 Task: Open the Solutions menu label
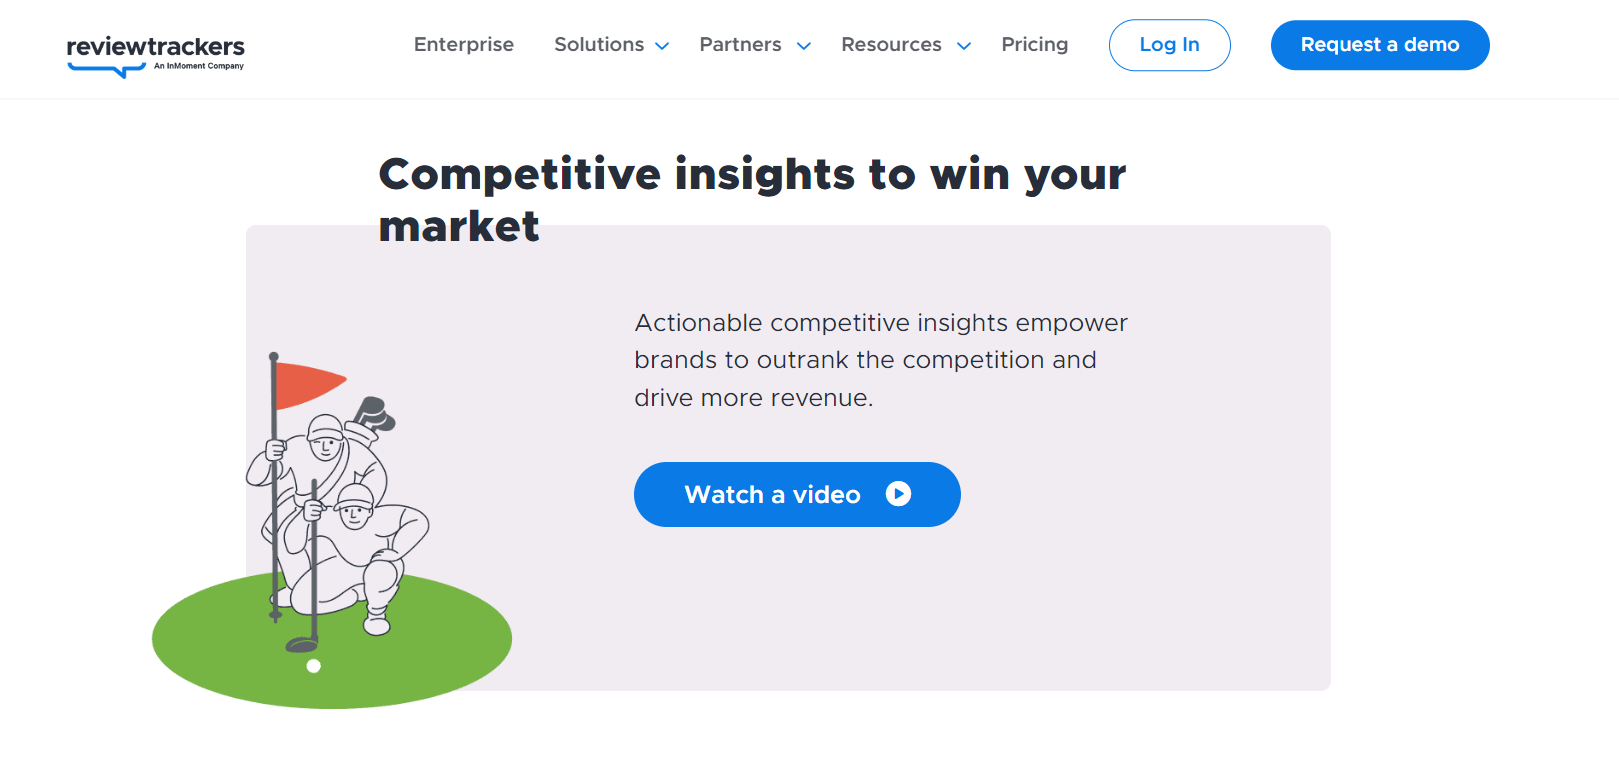coord(599,45)
